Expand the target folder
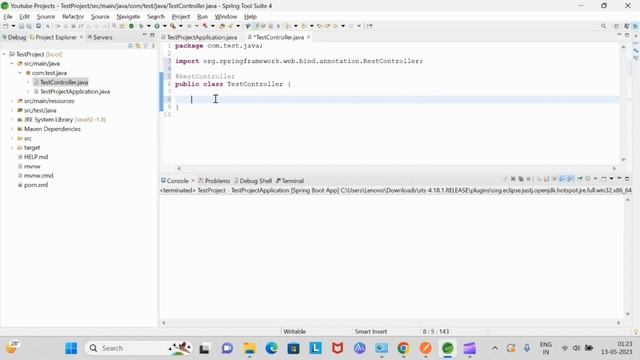Image resolution: width=640 pixels, height=360 pixels. point(12,147)
